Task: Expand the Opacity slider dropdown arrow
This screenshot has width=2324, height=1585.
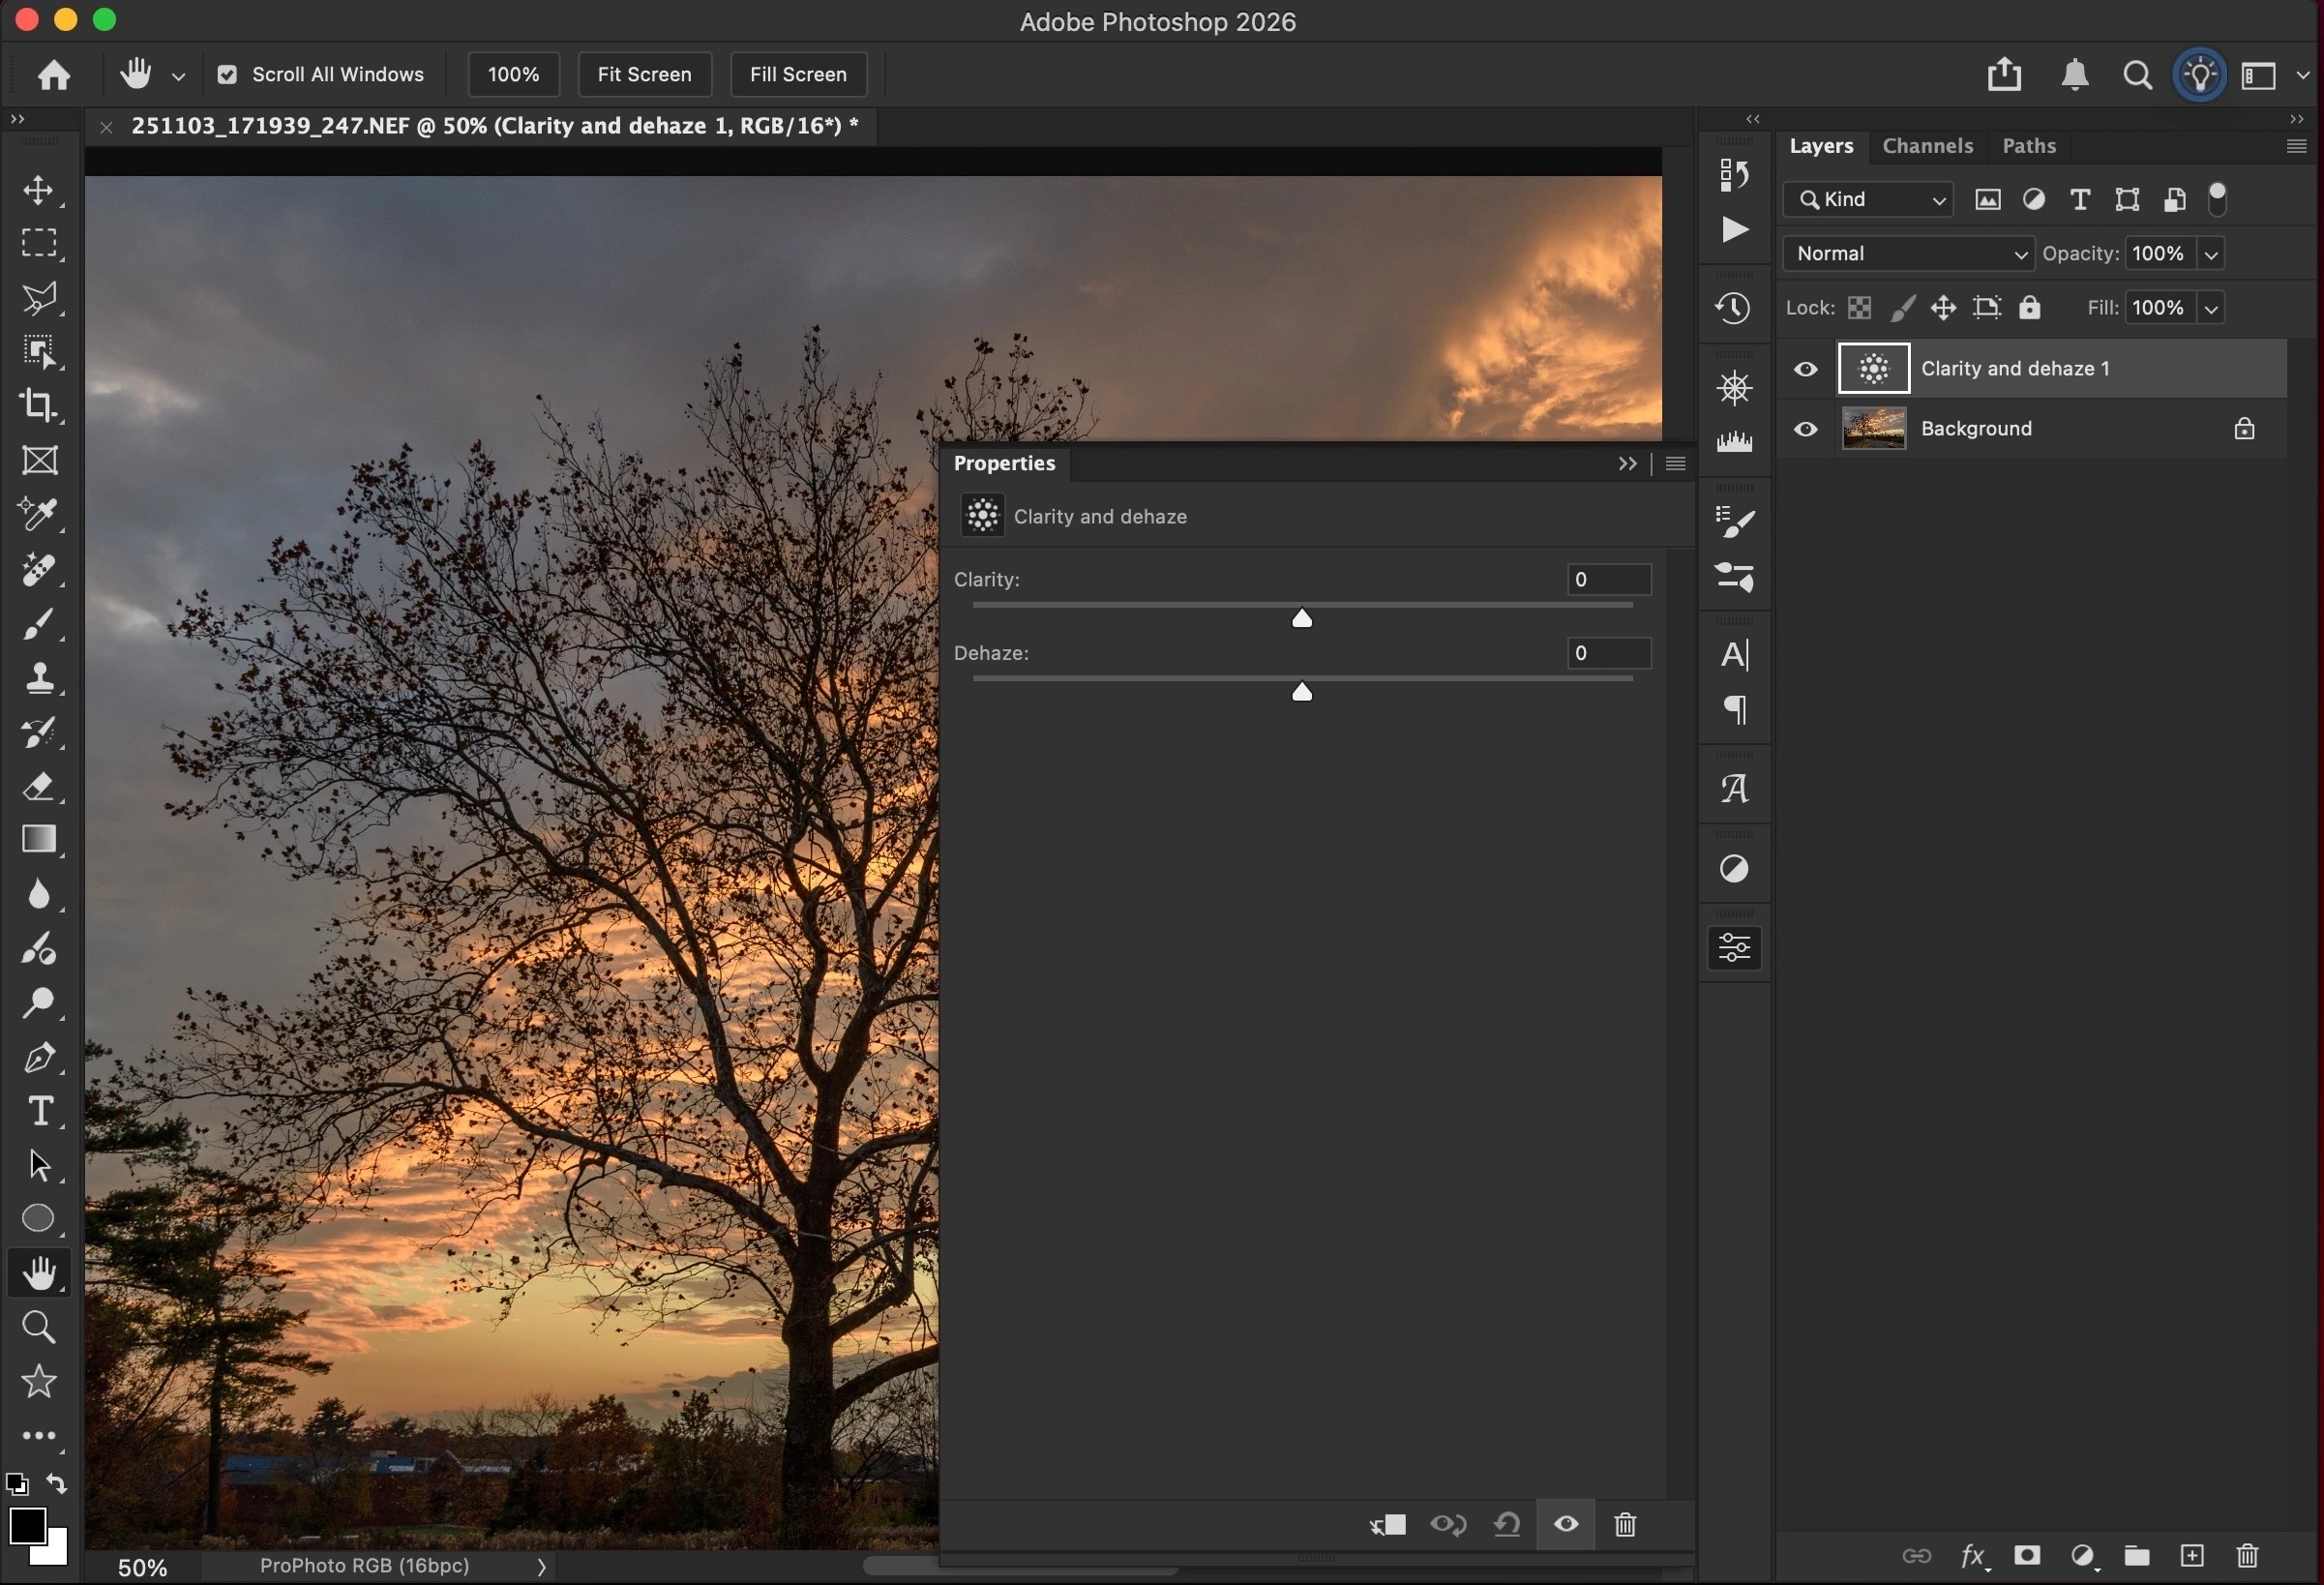Action: [x=2211, y=254]
